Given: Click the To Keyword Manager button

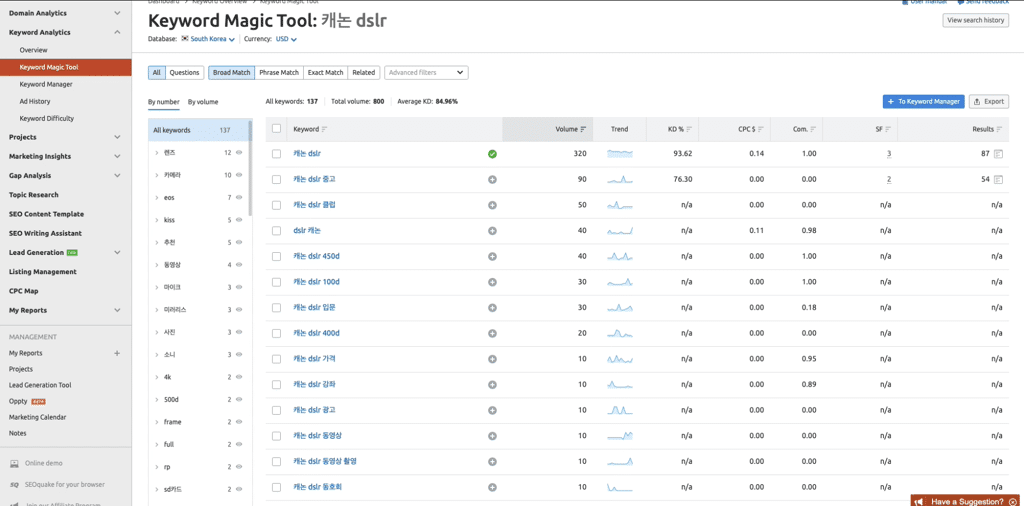Looking at the screenshot, I should (x=923, y=101).
